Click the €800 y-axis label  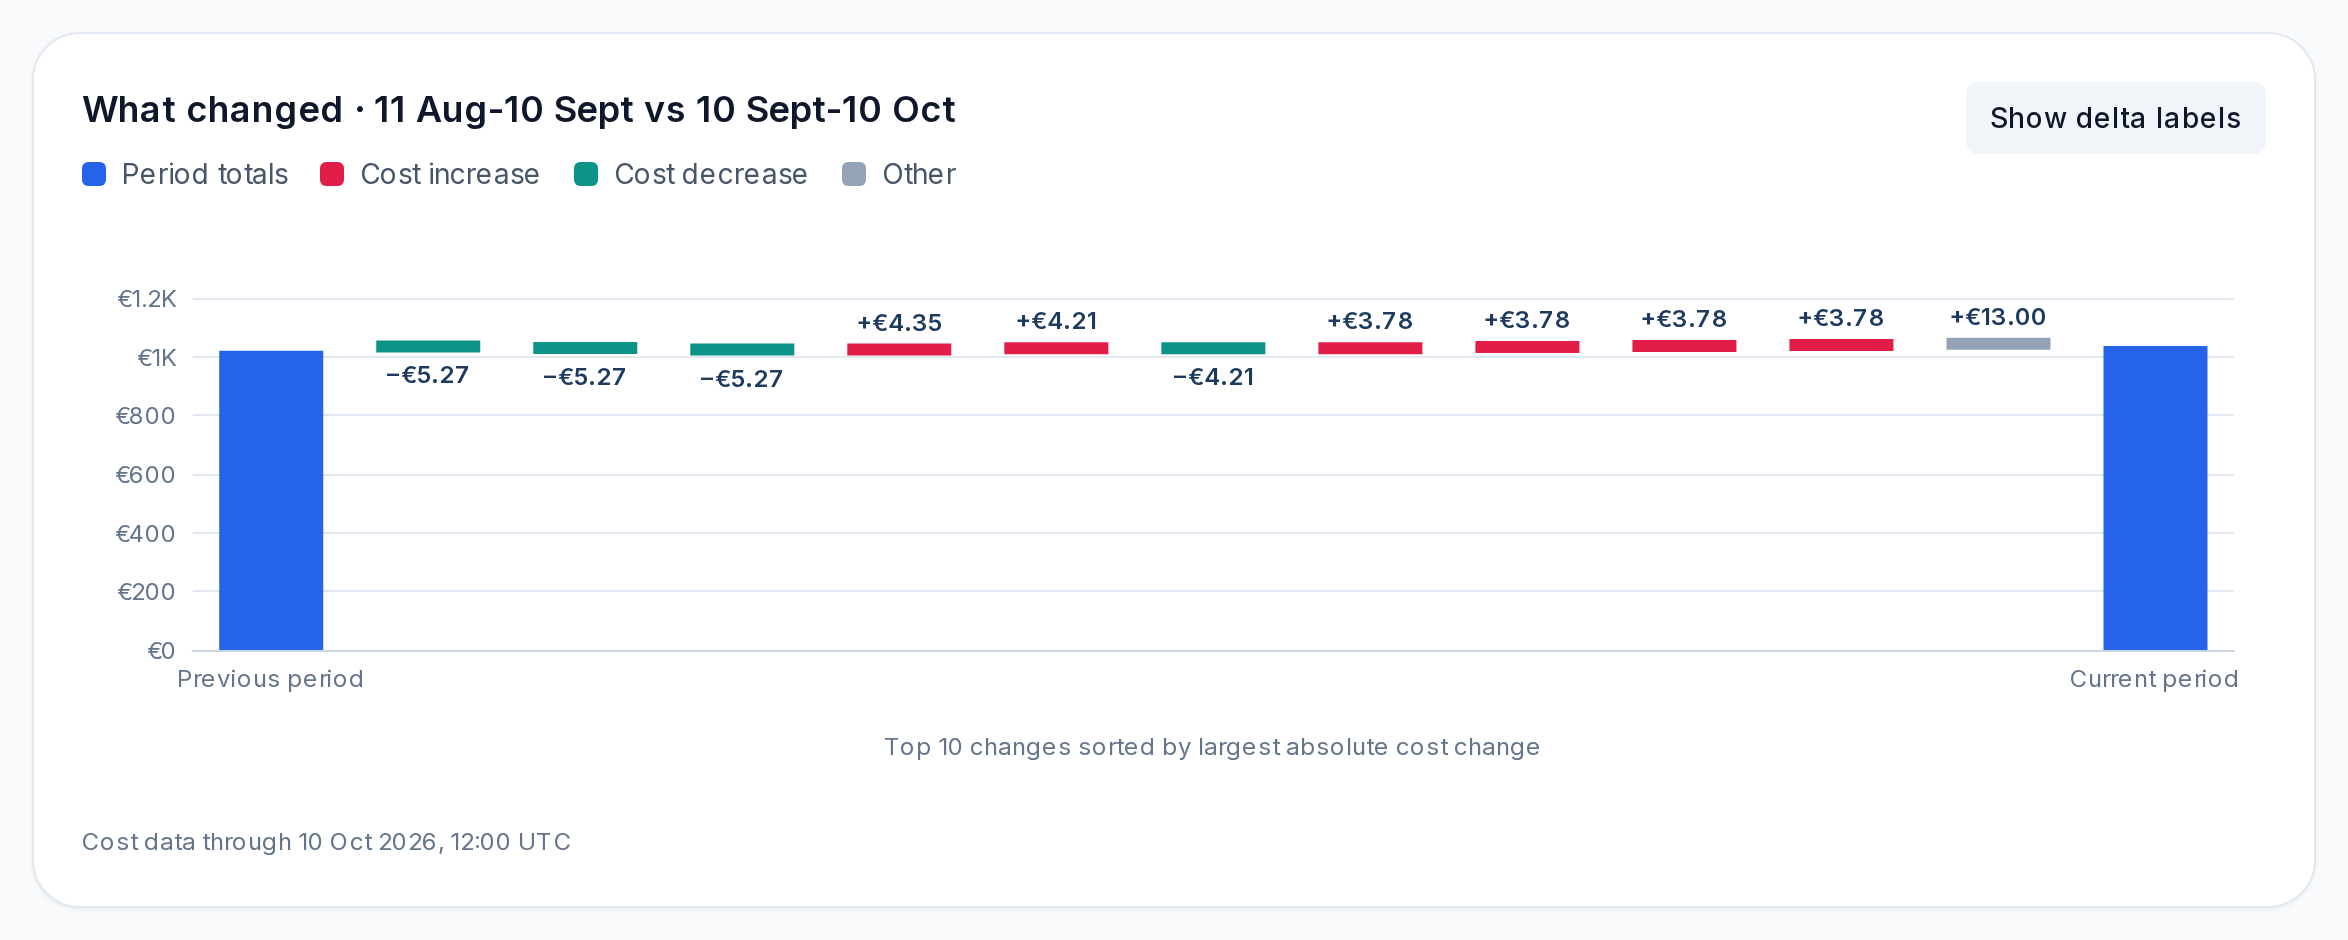(x=146, y=416)
